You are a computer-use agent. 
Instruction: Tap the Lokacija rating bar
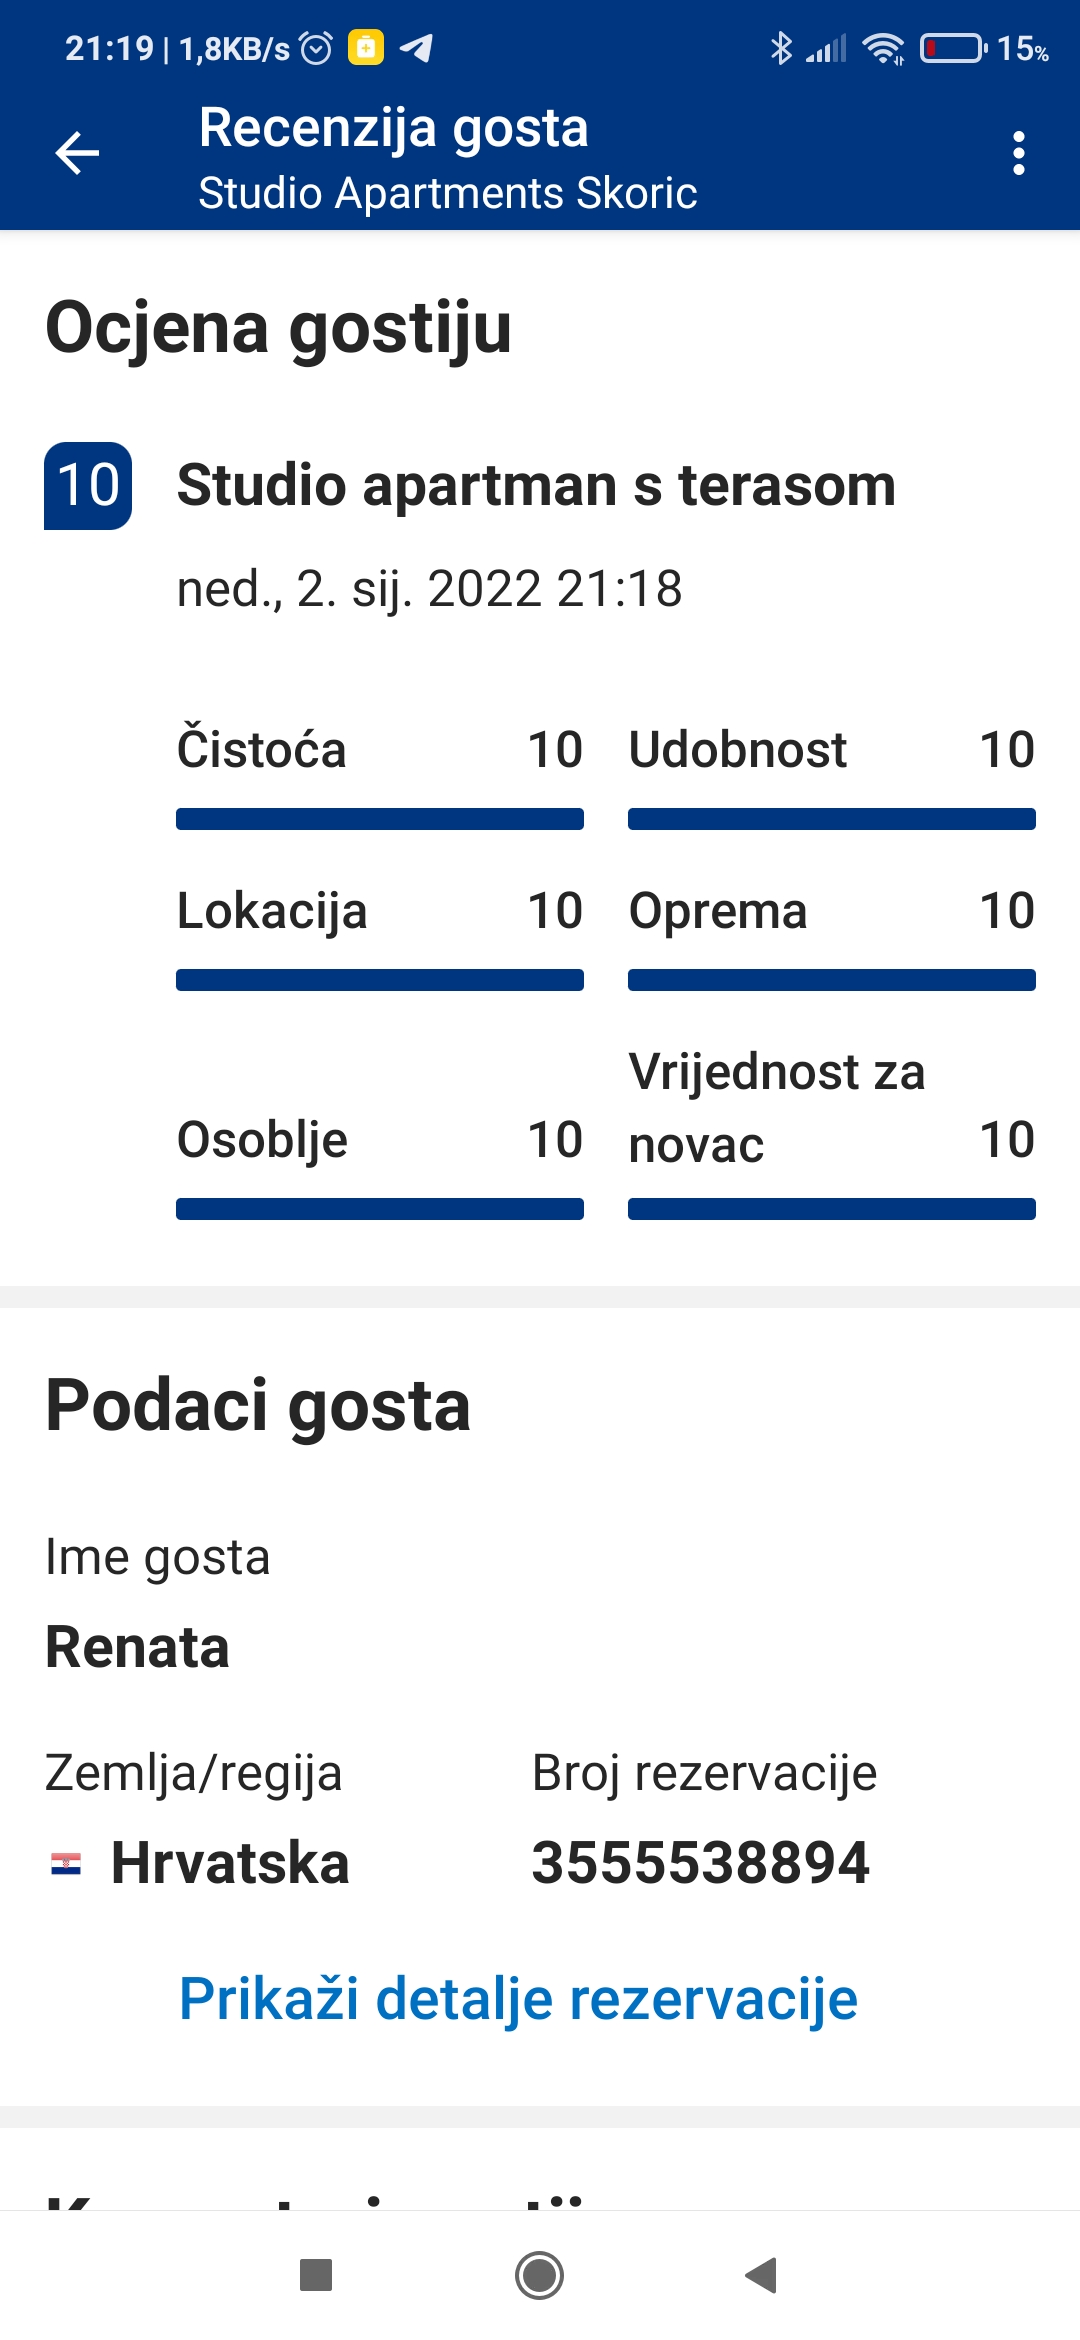(x=380, y=980)
